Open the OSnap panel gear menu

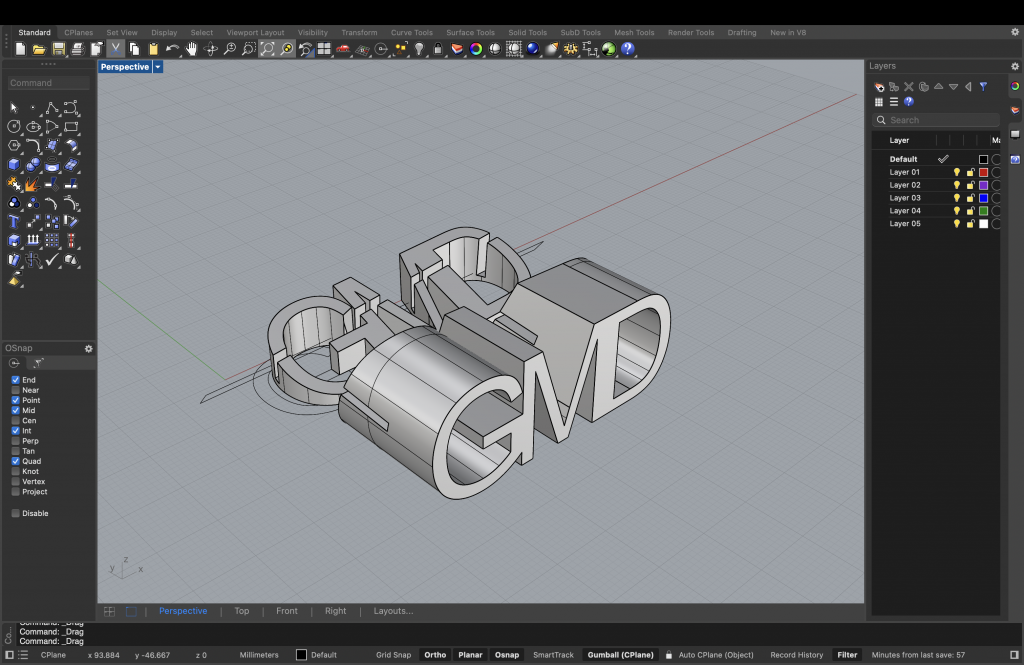[x=88, y=349]
